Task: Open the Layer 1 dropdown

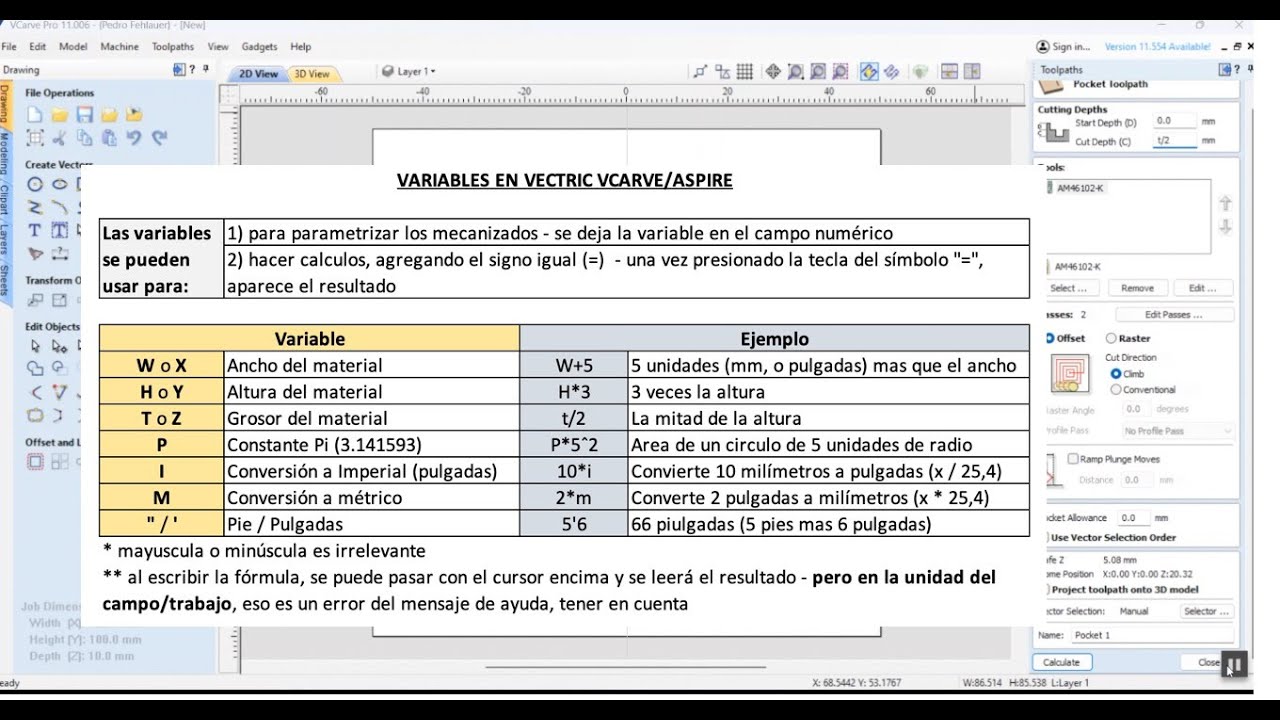Action: click(x=409, y=72)
